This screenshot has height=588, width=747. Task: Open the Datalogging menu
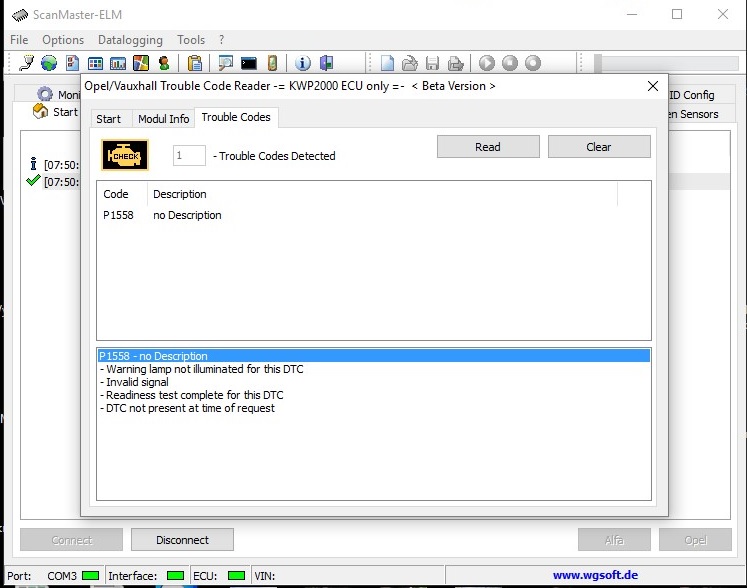pos(130,40)
